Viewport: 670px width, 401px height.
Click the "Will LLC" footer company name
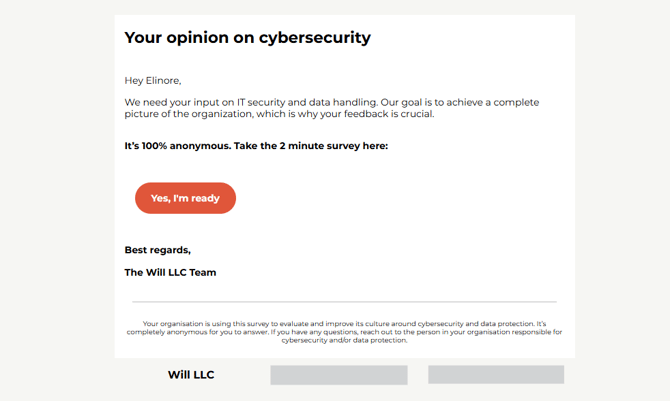coord(191,375)
